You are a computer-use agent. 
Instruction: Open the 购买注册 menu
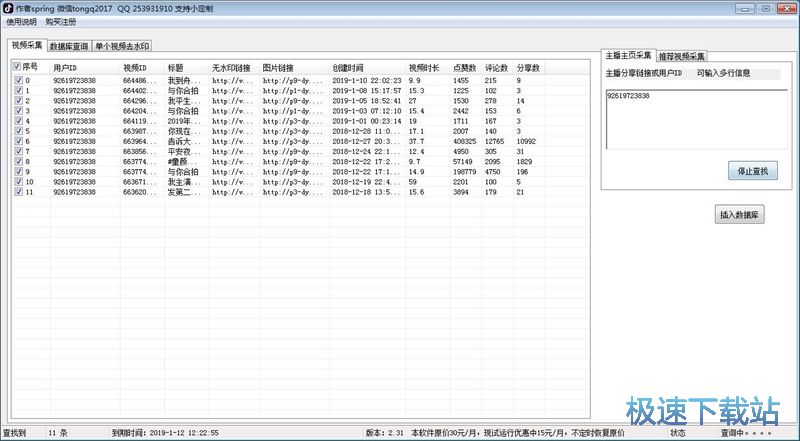pos(62,22)
